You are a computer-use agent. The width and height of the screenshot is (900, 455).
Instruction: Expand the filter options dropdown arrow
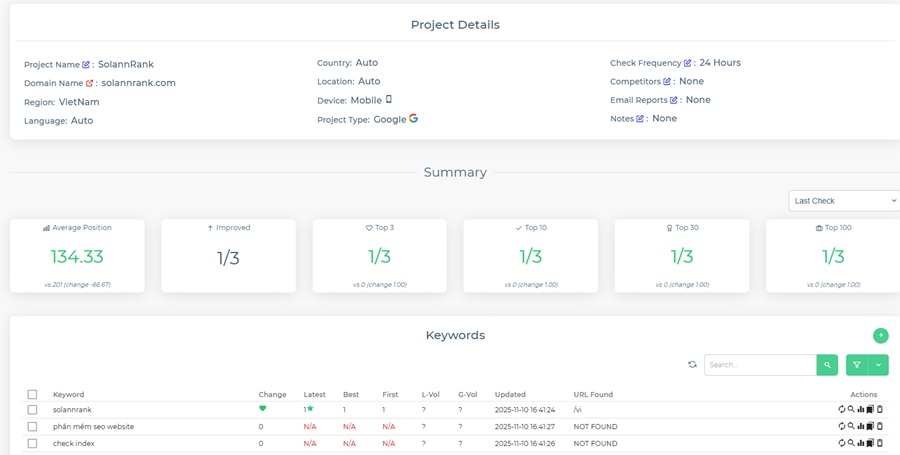878,366
